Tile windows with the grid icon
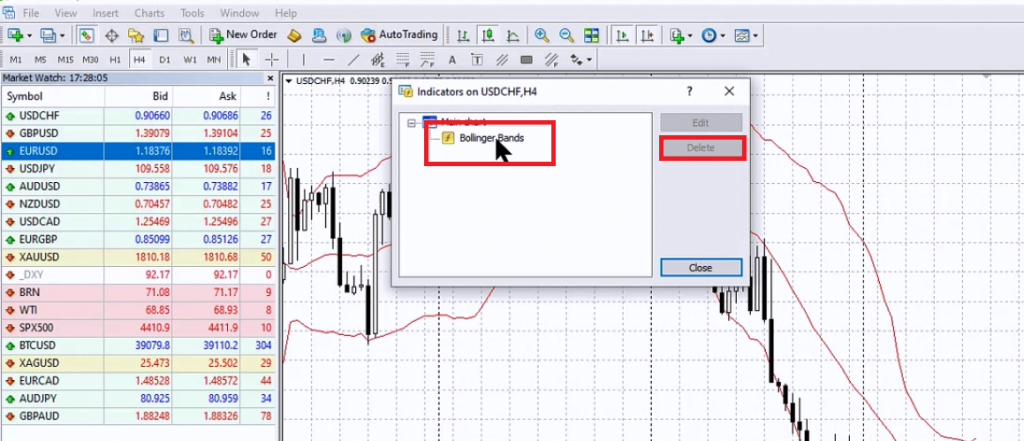This screenshot has width=1024, height=441. pyautogui.click(x=591, y=35)
